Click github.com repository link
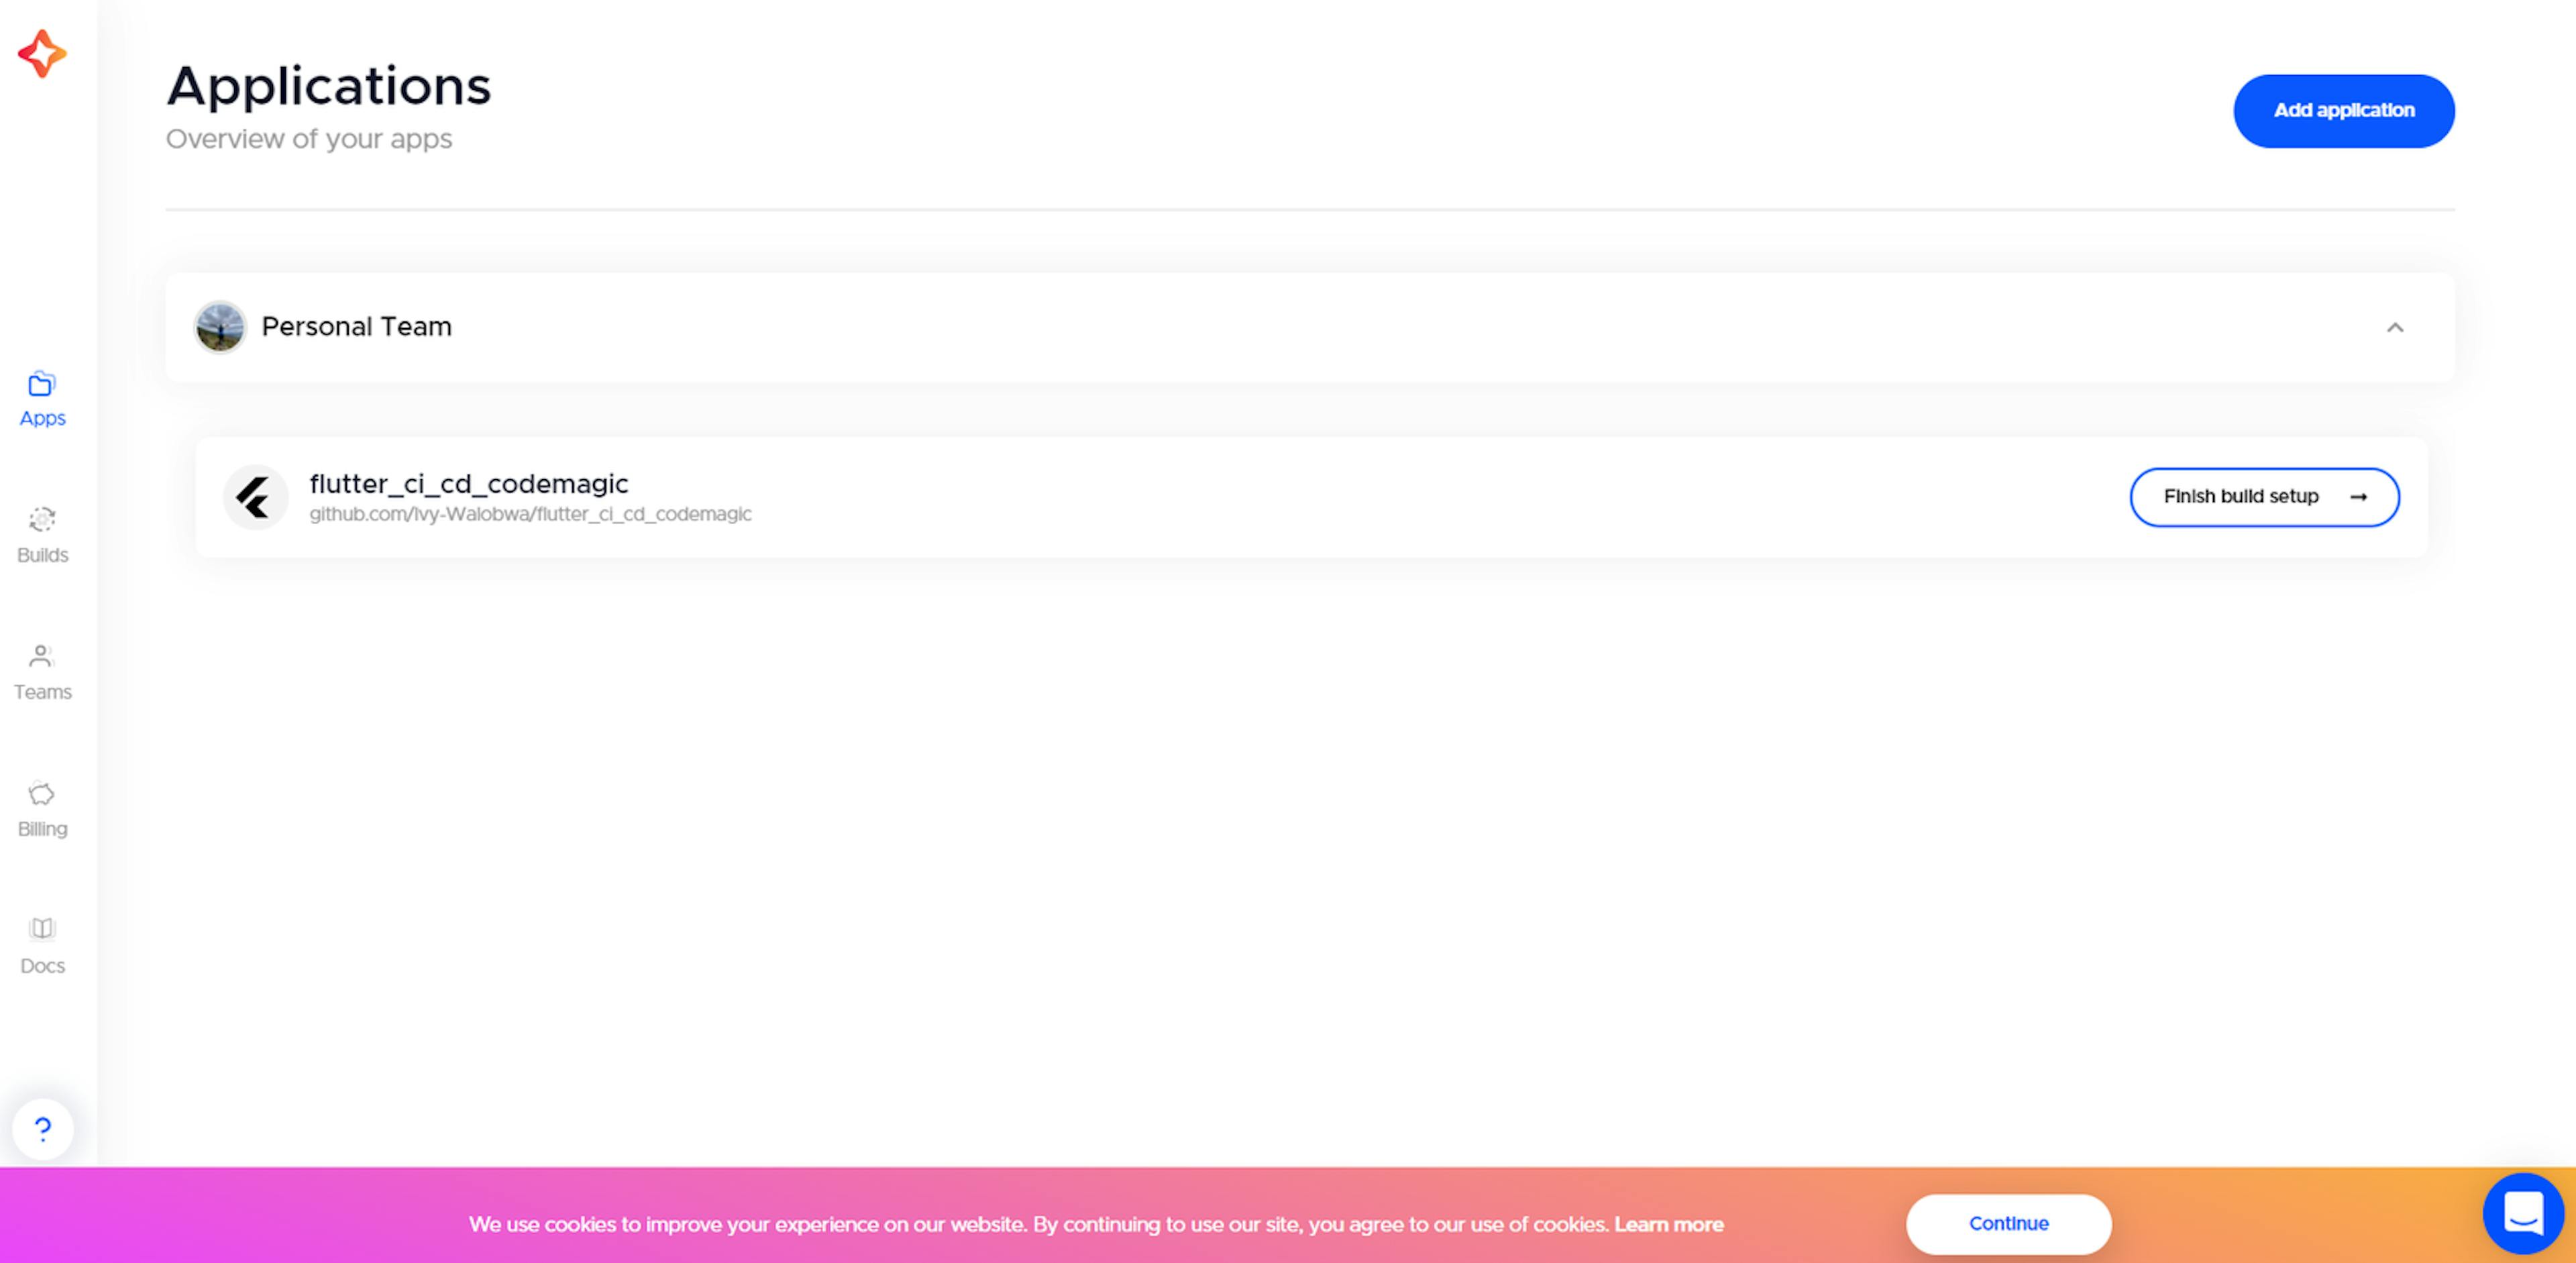 coord(531,513)
